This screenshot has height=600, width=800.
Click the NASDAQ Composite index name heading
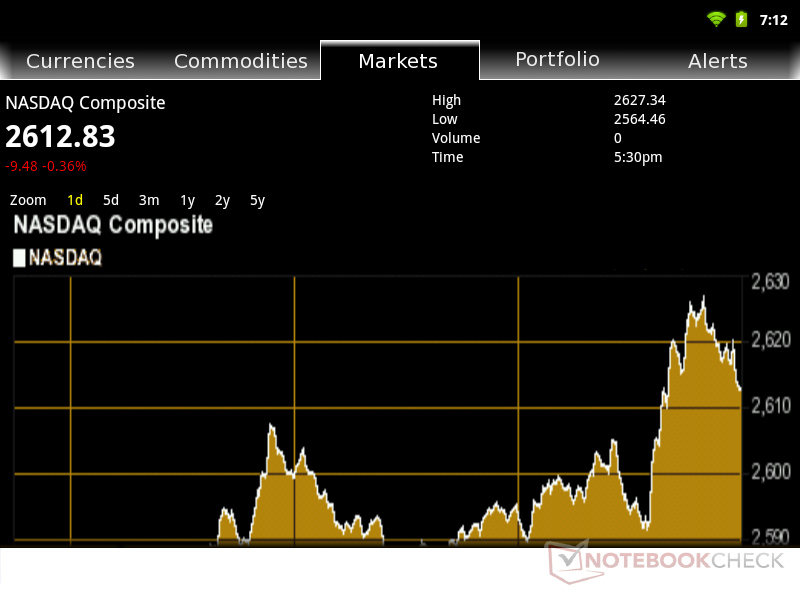(85, 103)
